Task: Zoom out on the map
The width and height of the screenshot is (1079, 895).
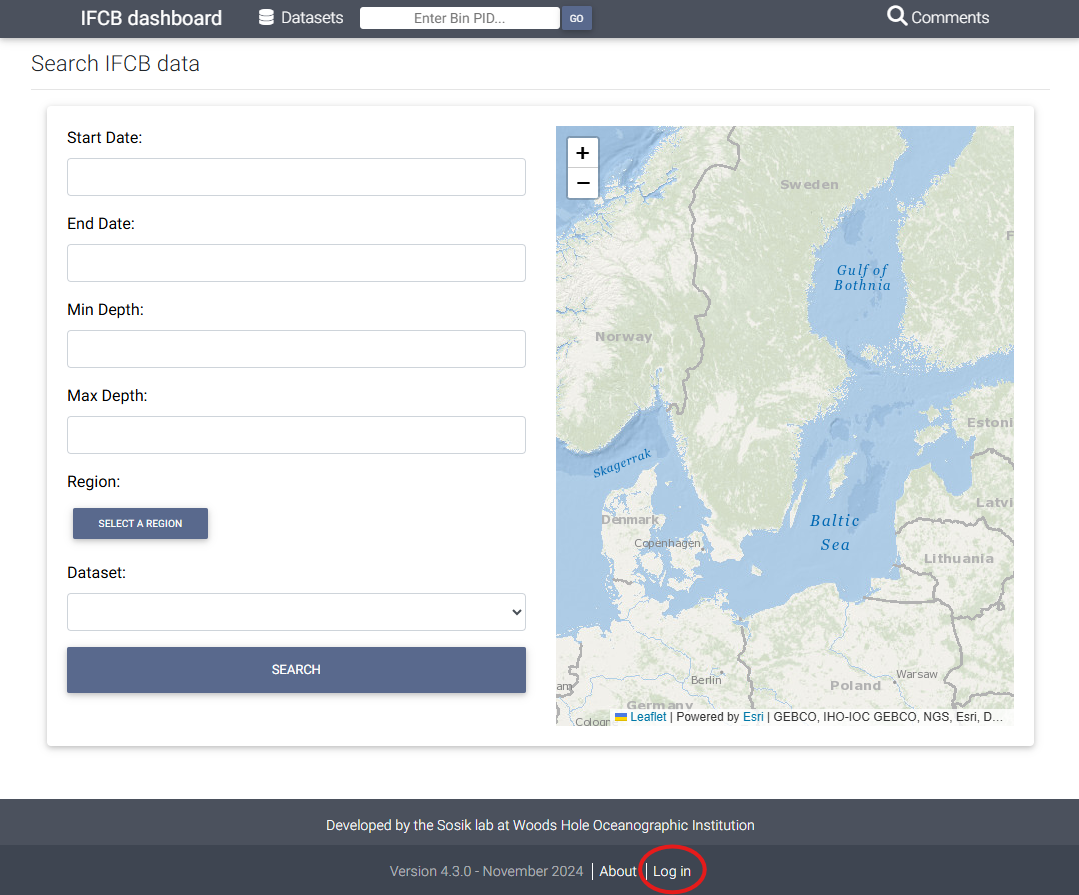Action: pos(582,183)
